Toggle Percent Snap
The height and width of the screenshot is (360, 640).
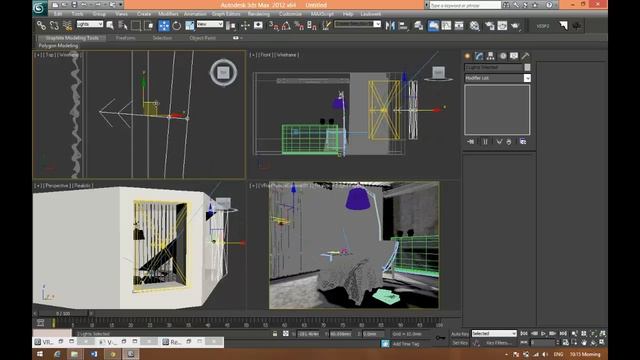tap(299, 25)
